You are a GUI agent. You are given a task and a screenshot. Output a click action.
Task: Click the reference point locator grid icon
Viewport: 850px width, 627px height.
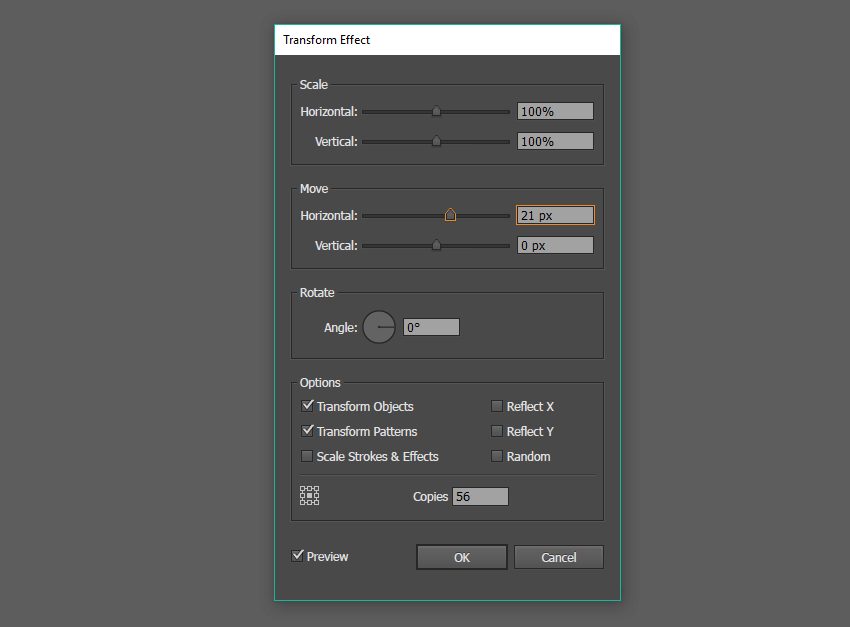tap(310, 496)
